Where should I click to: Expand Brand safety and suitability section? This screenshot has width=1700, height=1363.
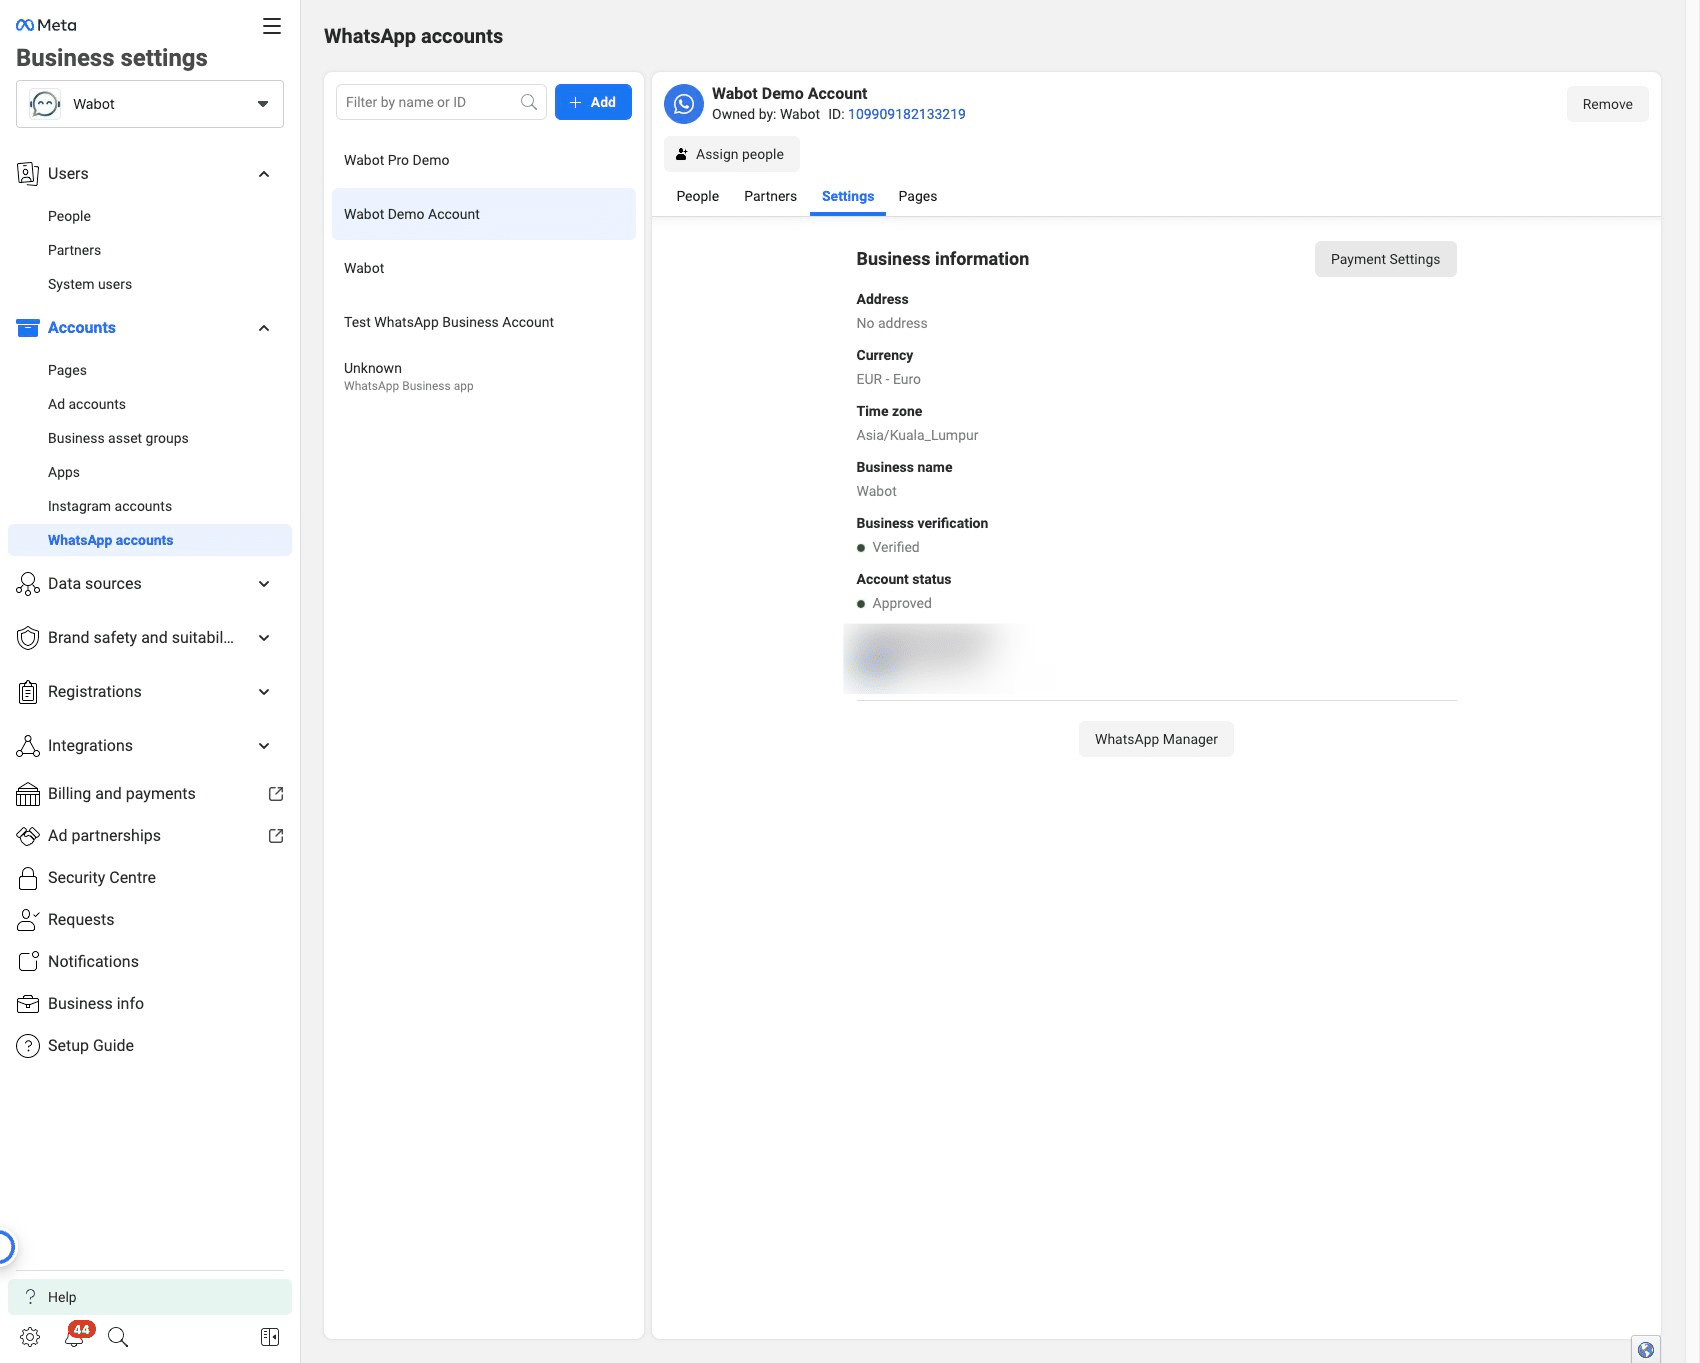[264, 638]
